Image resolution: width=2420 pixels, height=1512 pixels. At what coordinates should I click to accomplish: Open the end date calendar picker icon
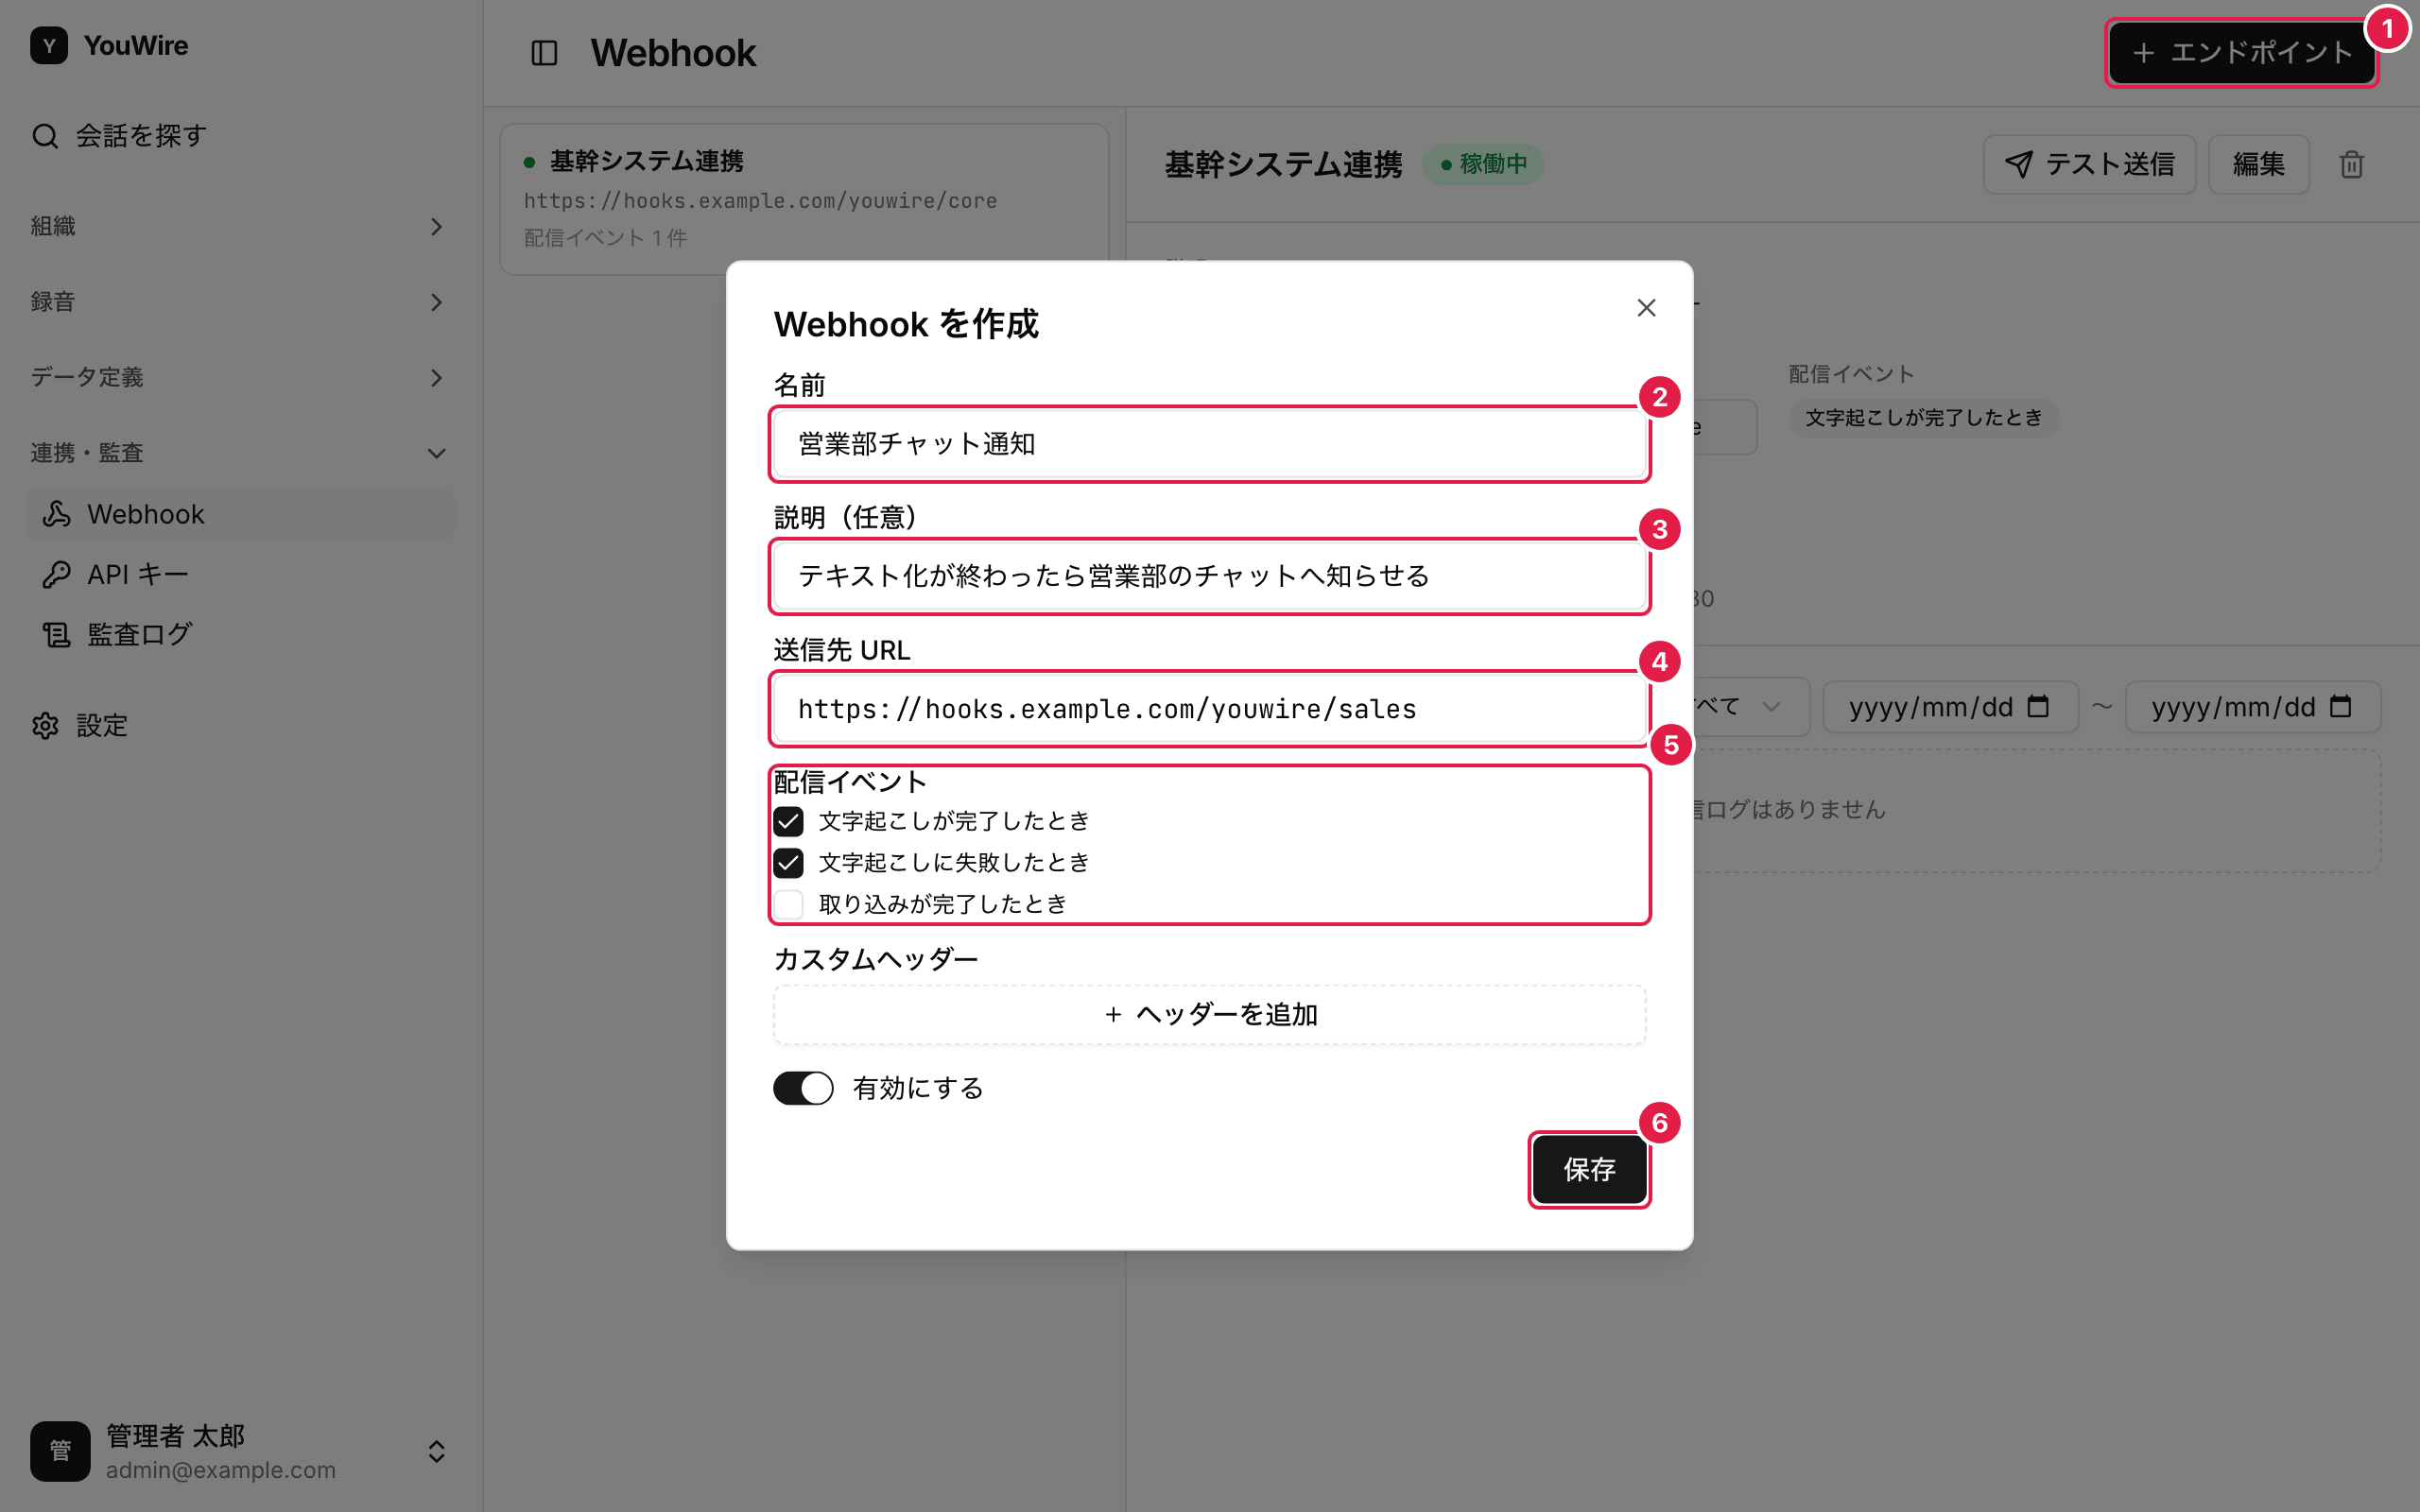coord(2341,707)
